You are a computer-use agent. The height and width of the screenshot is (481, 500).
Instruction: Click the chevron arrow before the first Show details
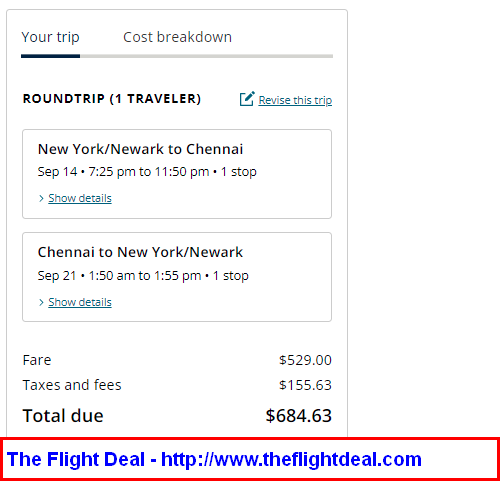click(41, 198)
